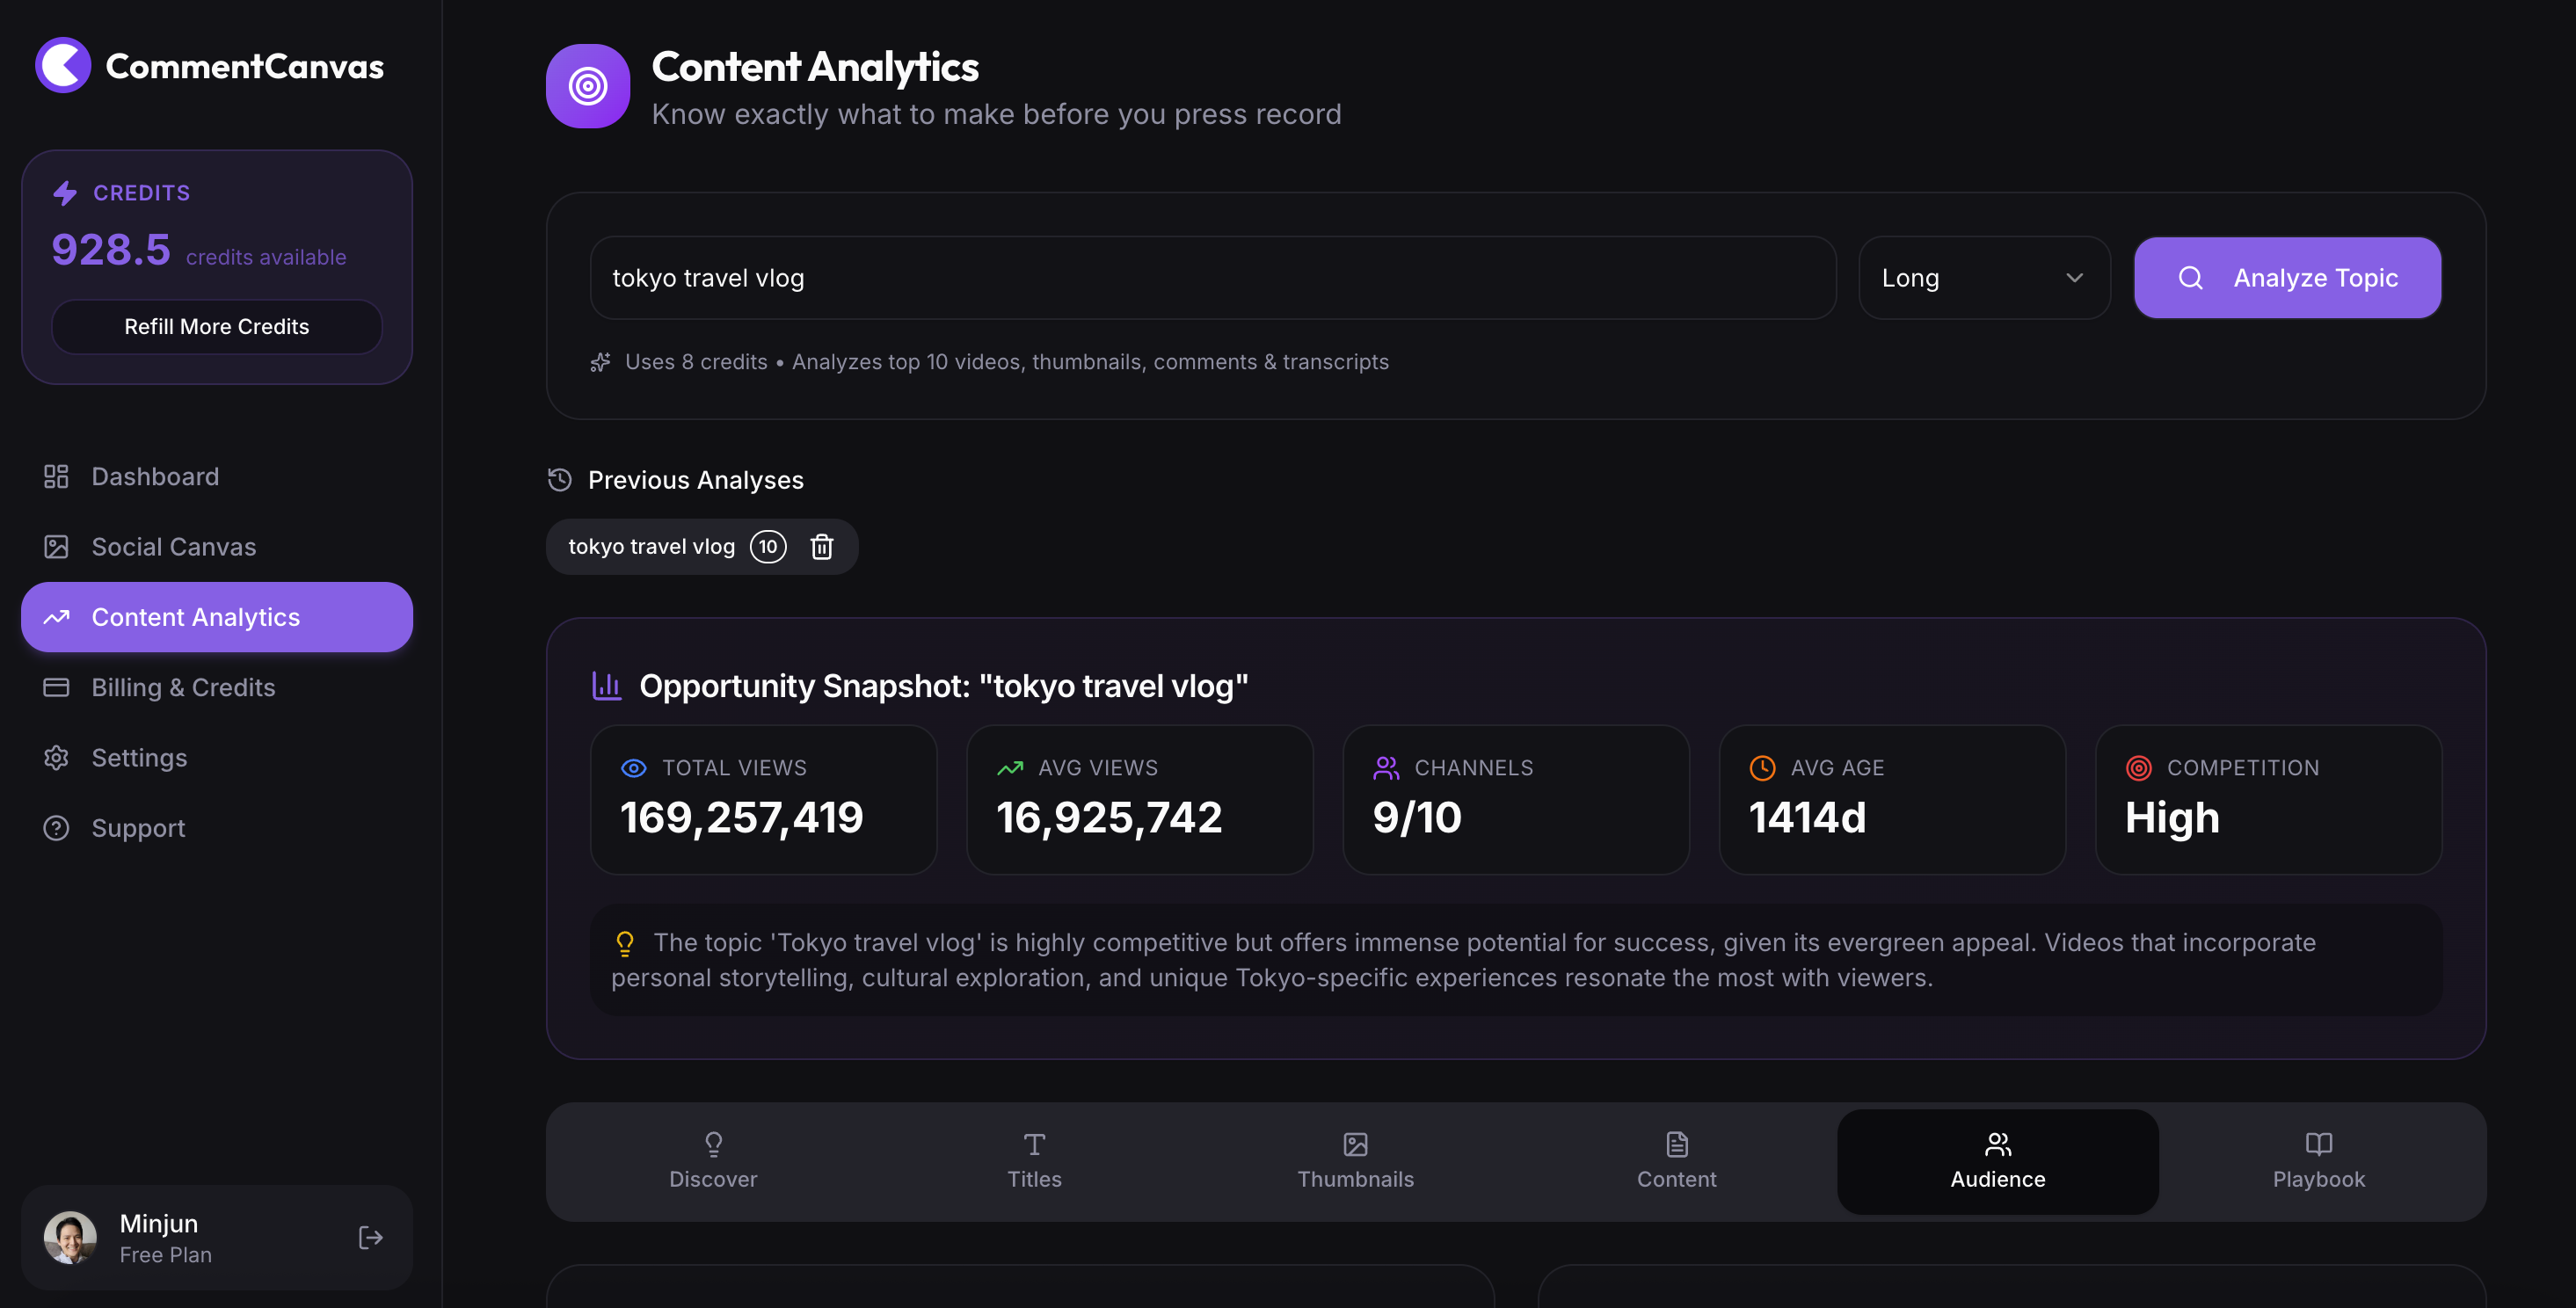The width and height of the screenshot is (2576, 1308).
Task: Select the Titles tab
Action: point(1034,1162)
